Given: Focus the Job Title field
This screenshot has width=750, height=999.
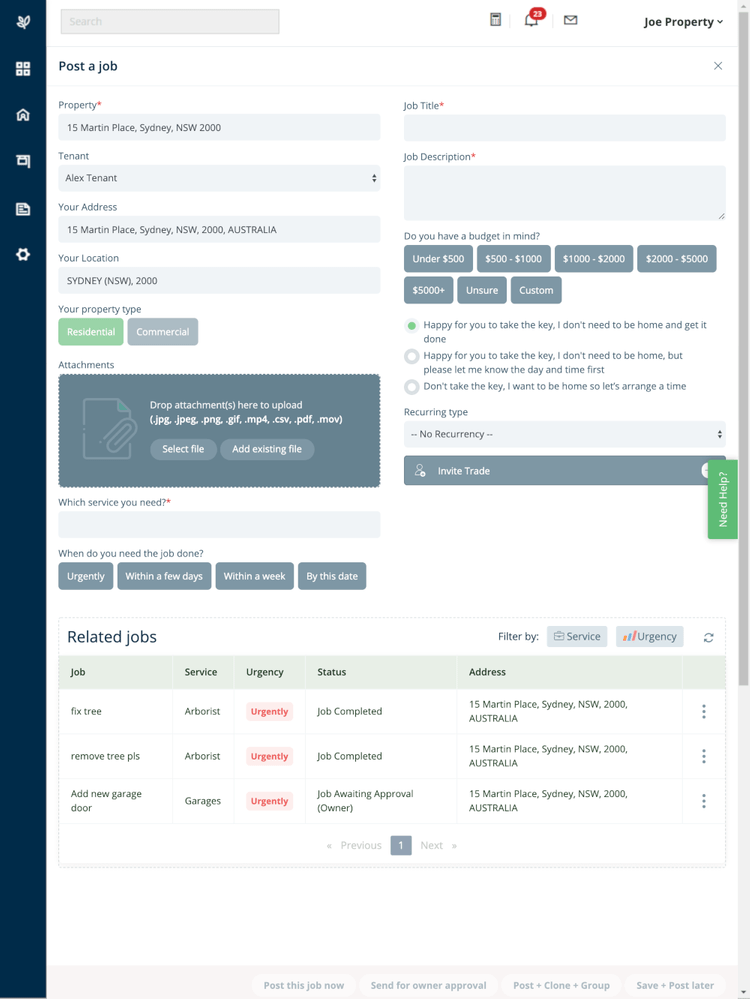Looking at the screenshot, I should [565, 128].
